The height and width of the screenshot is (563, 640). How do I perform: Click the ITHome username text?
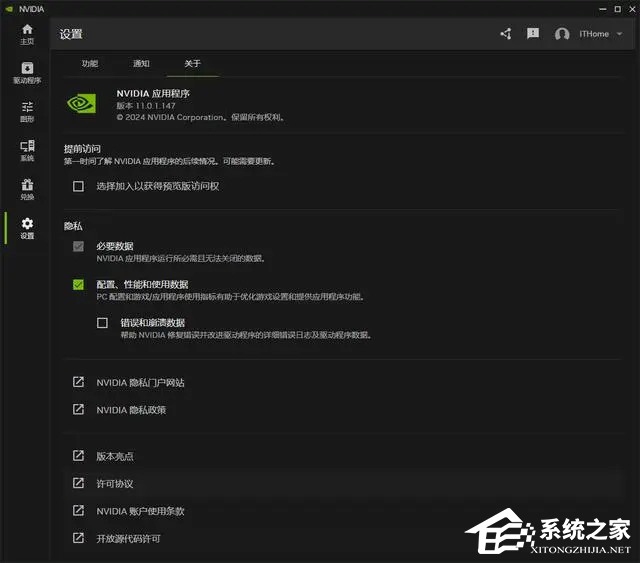click(x=594, y=34)
